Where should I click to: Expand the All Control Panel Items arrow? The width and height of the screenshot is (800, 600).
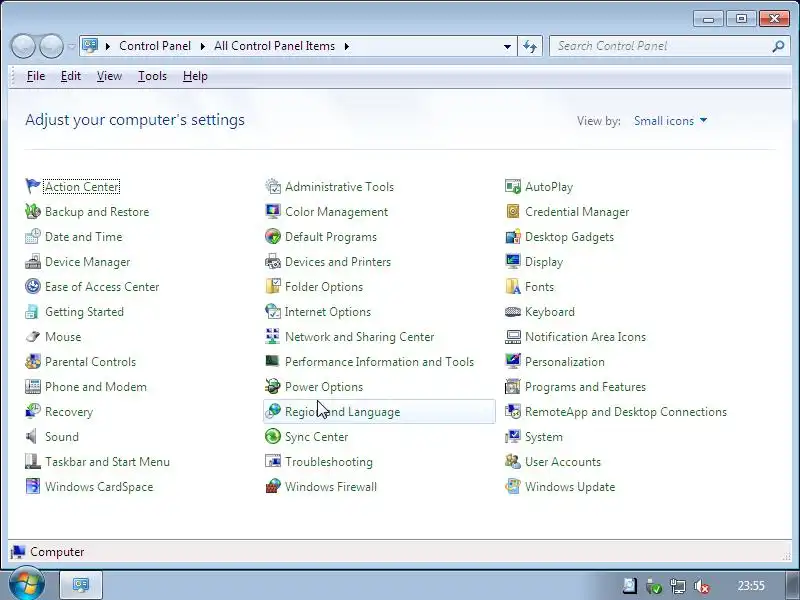point(347,46)
